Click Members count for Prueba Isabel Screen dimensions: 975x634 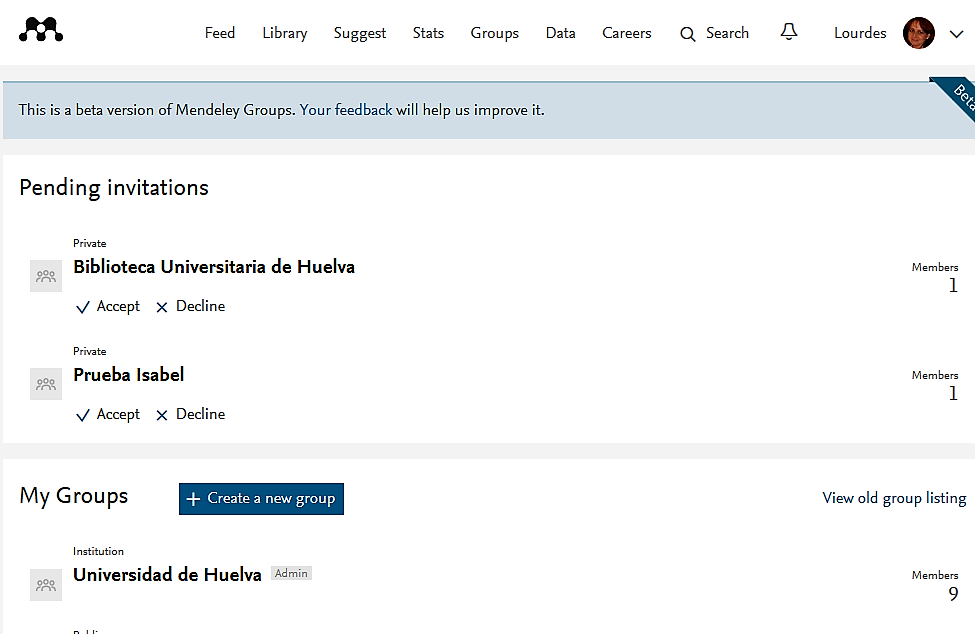point(953,393)
